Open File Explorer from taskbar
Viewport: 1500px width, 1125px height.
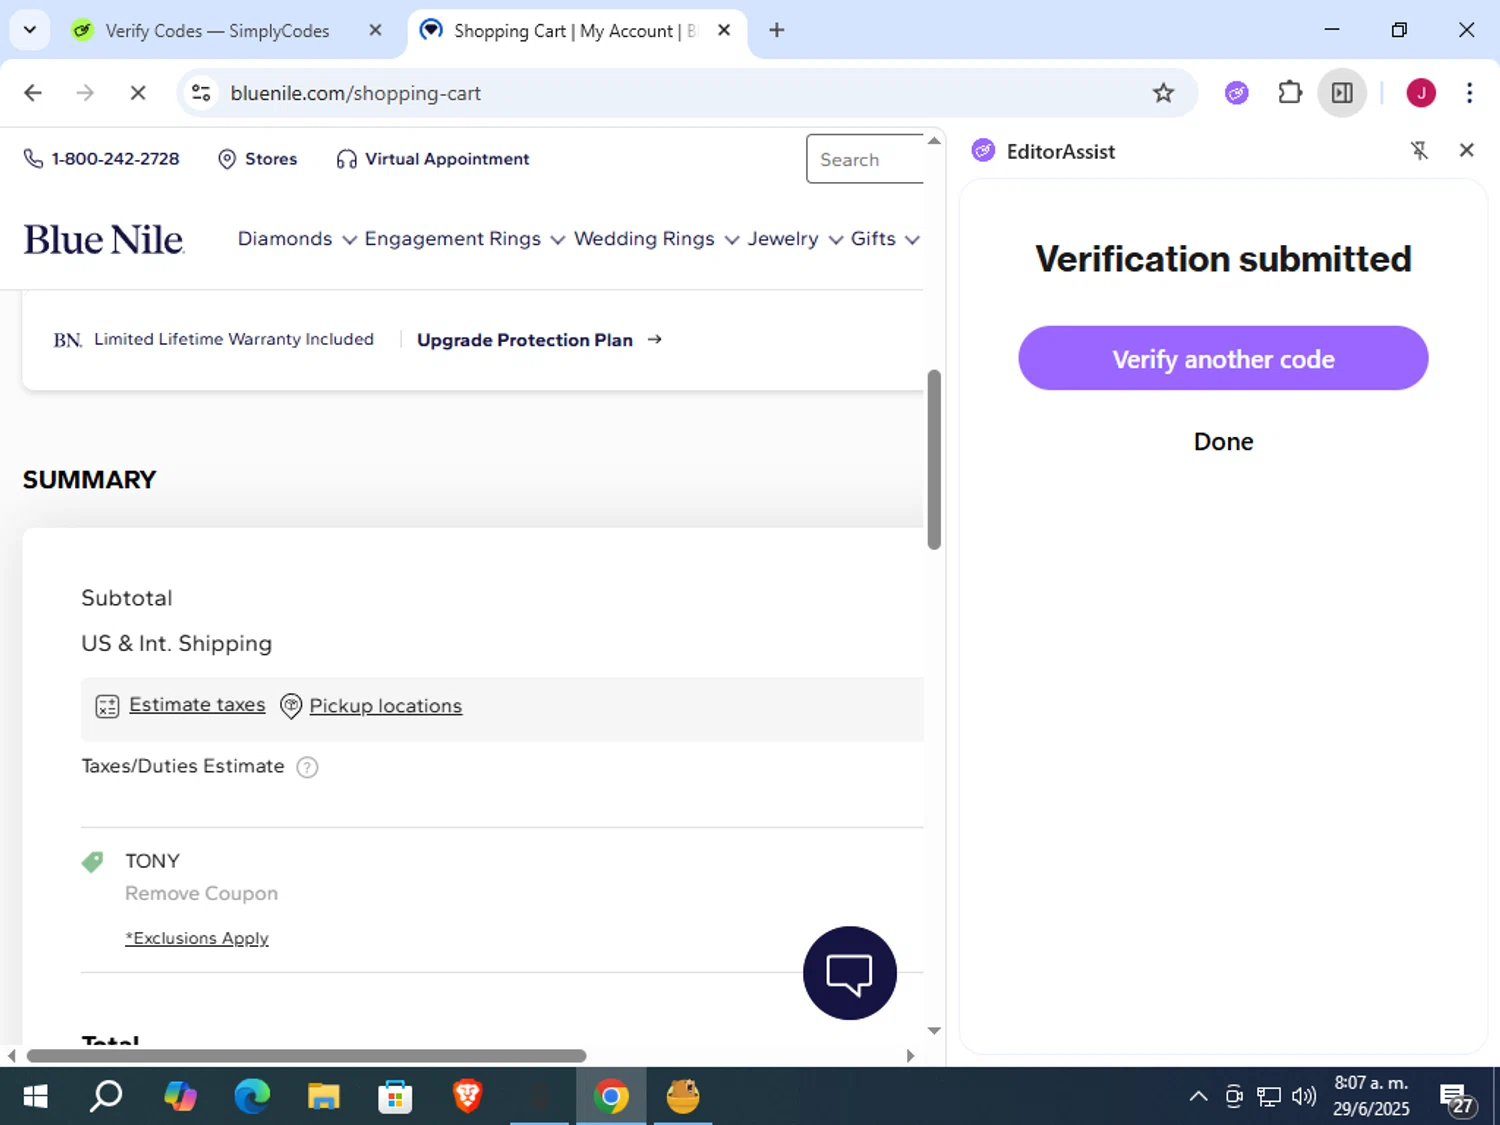pyautogui.click(x=323, y=1096)
